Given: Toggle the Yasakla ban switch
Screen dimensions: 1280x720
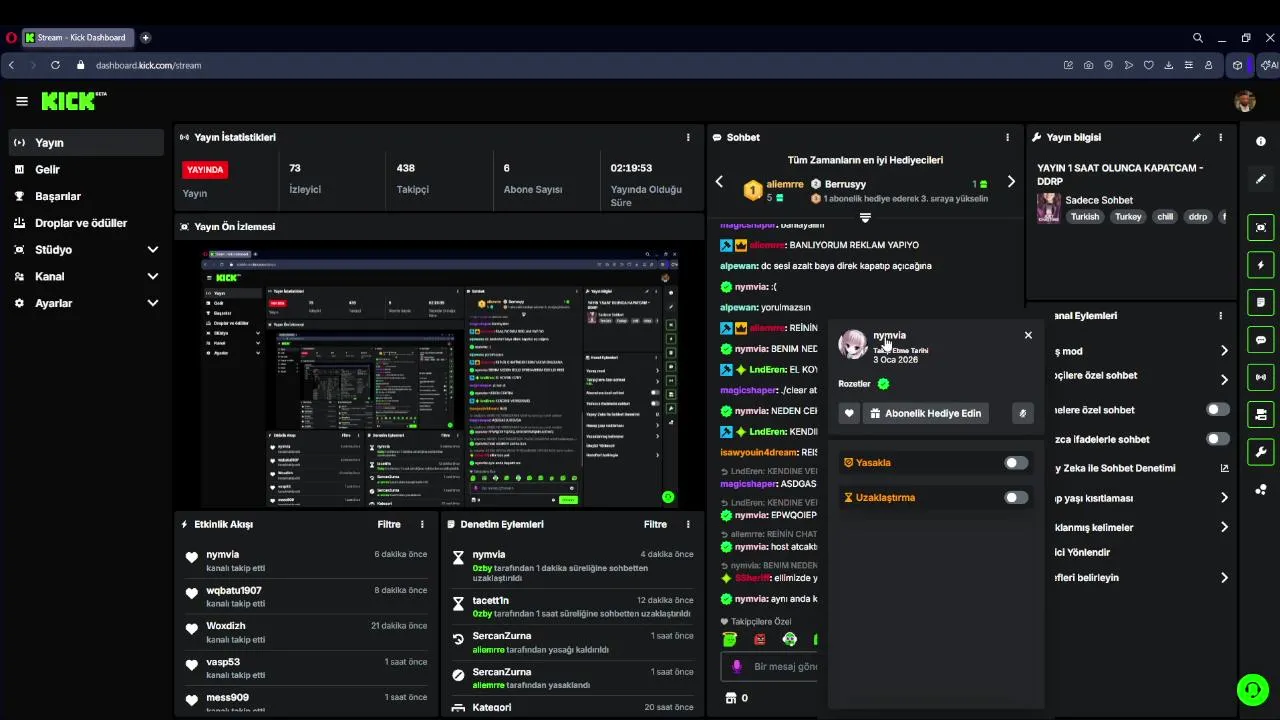Looking at the screenshot, I should [1016, 463].
